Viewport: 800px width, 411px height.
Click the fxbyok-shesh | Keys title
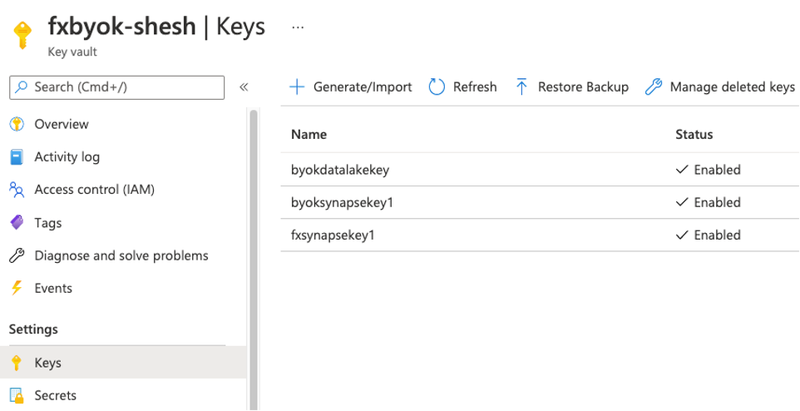(157, 27)
